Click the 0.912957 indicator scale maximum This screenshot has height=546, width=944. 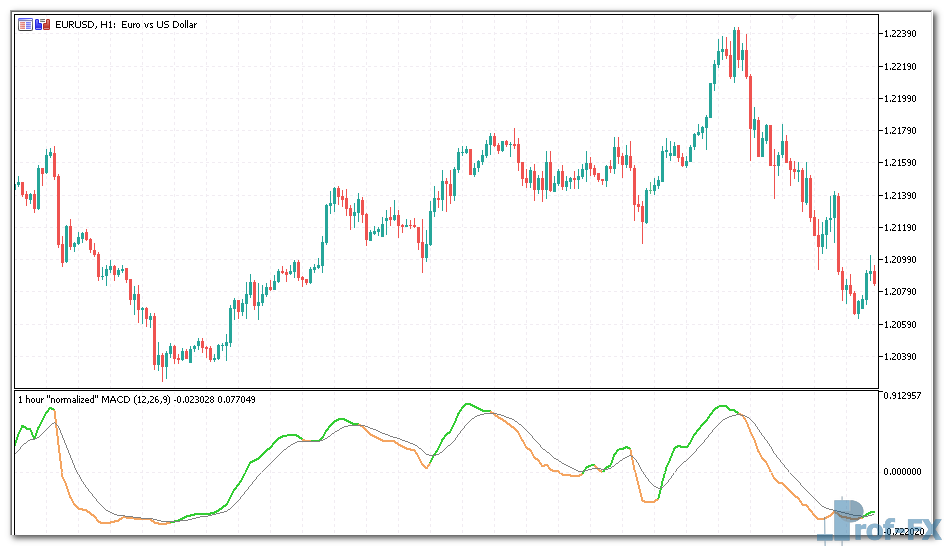click(x=906, y=396)
